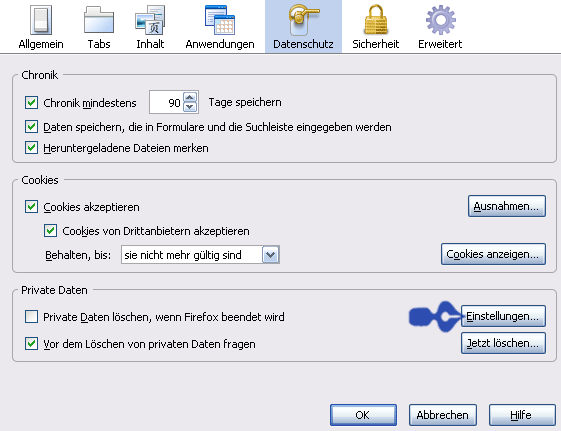Disable Cookies akzeptieren checkbox
The height and width of the screenshot is (431, 561).
(x=31, y=206)
